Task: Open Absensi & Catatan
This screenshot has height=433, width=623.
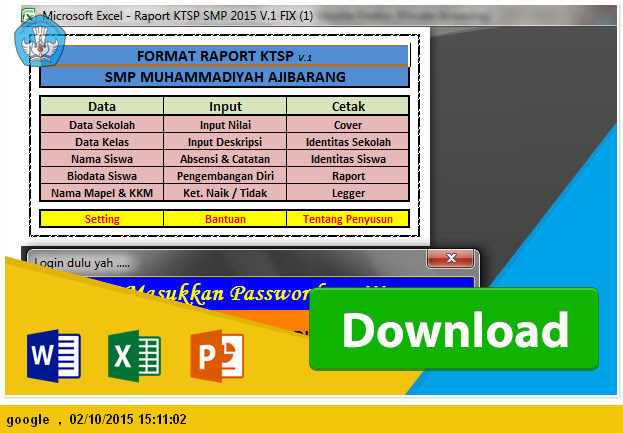Action: (x=225, y=159)
